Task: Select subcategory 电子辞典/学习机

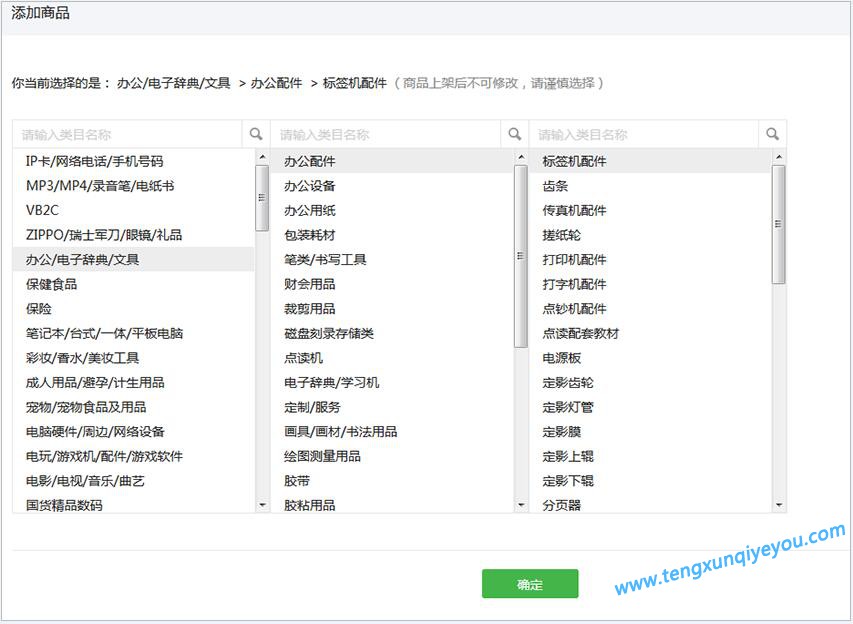Action: (392, 382)
